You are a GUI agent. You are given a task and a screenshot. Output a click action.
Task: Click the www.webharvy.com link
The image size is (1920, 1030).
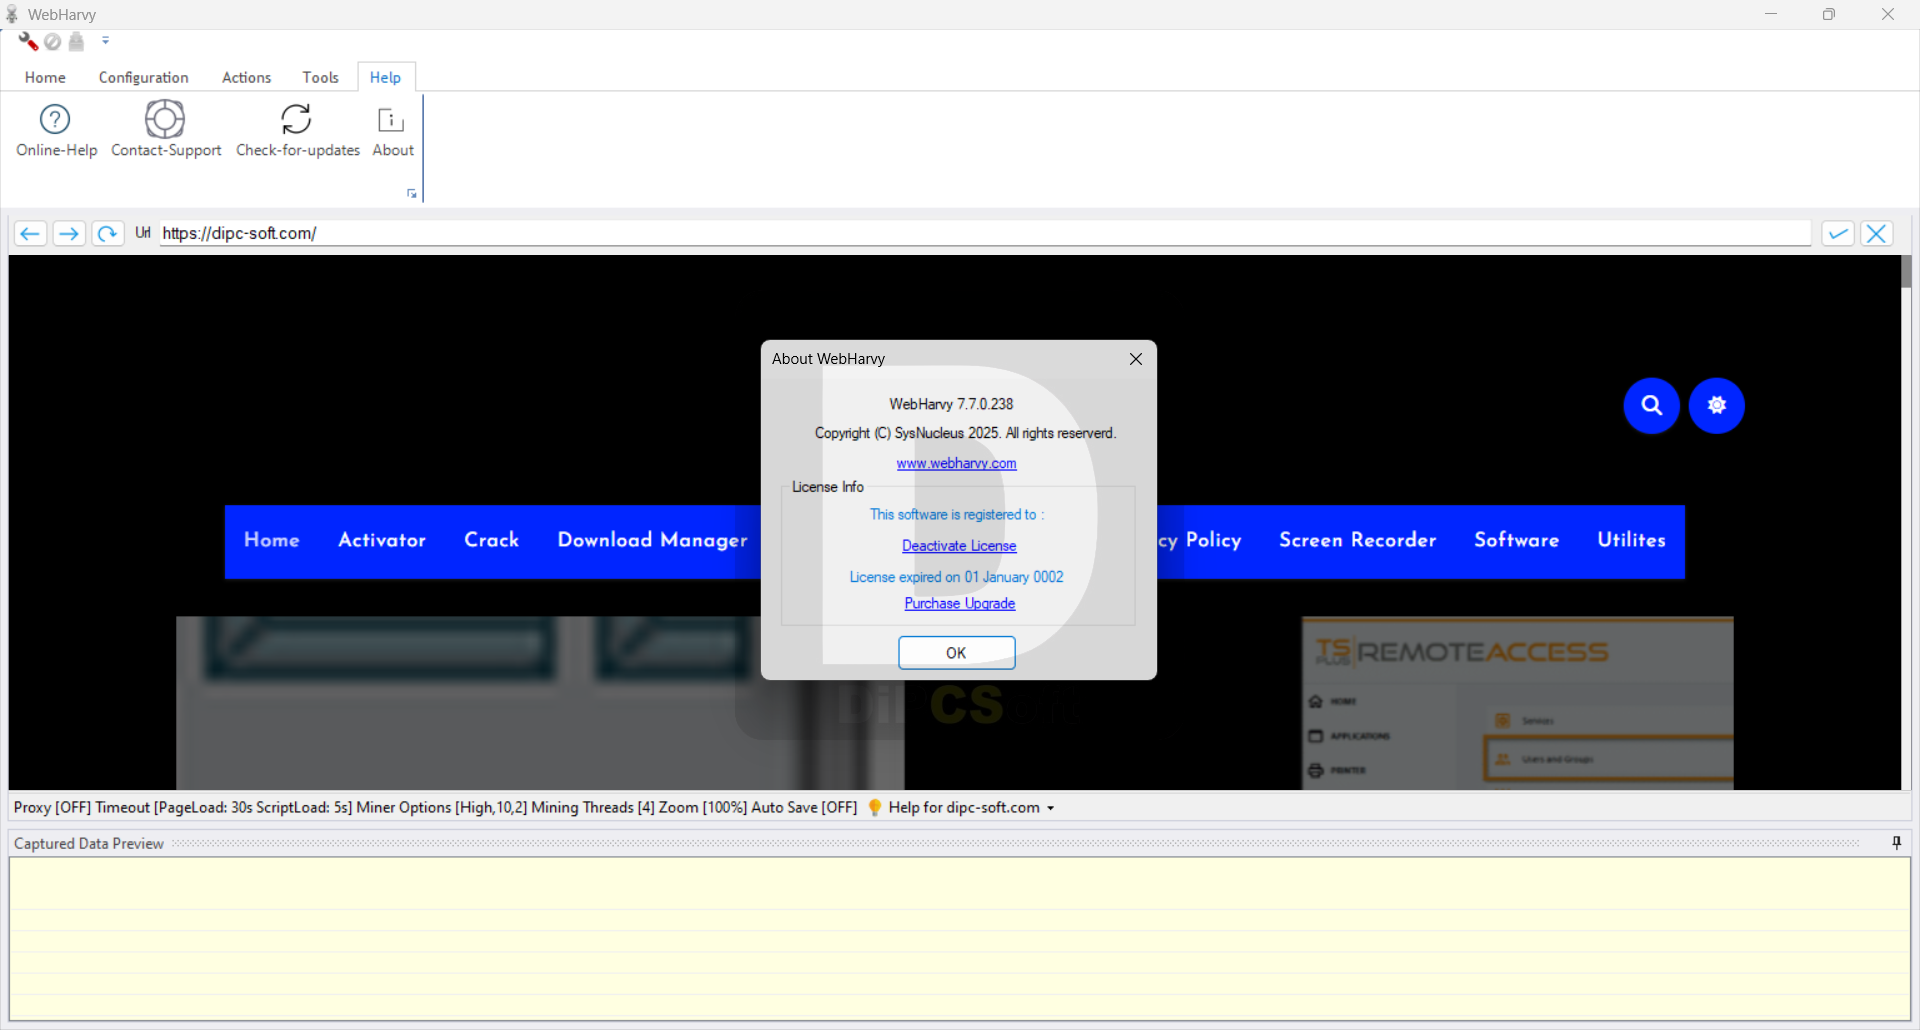[x=956, y=463]
